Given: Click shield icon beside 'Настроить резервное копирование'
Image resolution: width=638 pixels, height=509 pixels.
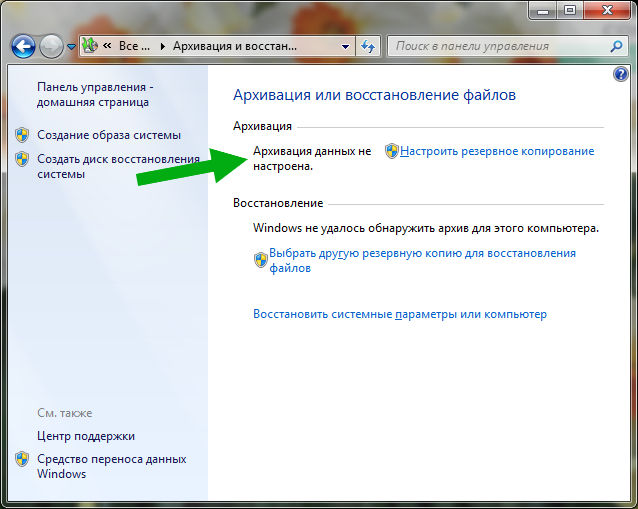Looking at the screenshot, I should [x=392, y=151].
